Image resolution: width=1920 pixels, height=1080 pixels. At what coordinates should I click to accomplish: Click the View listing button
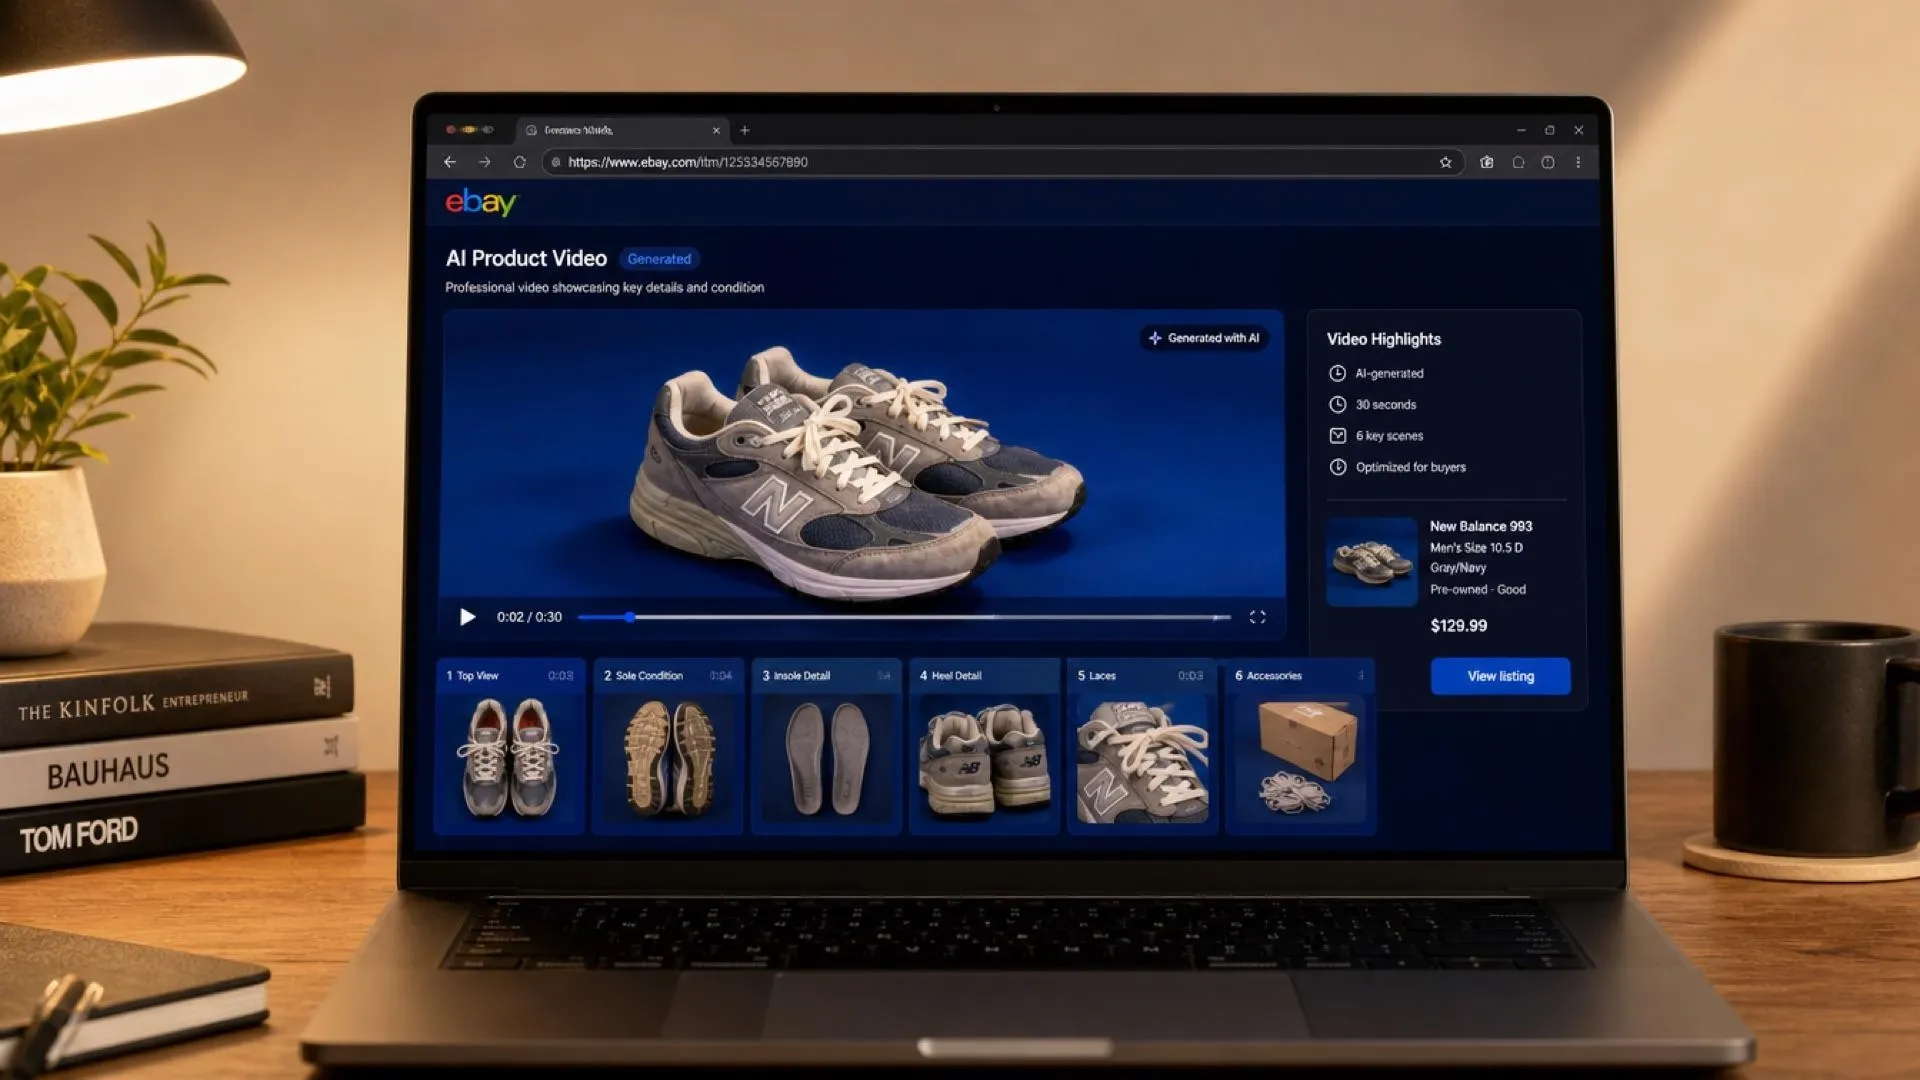click(1500, 676)
